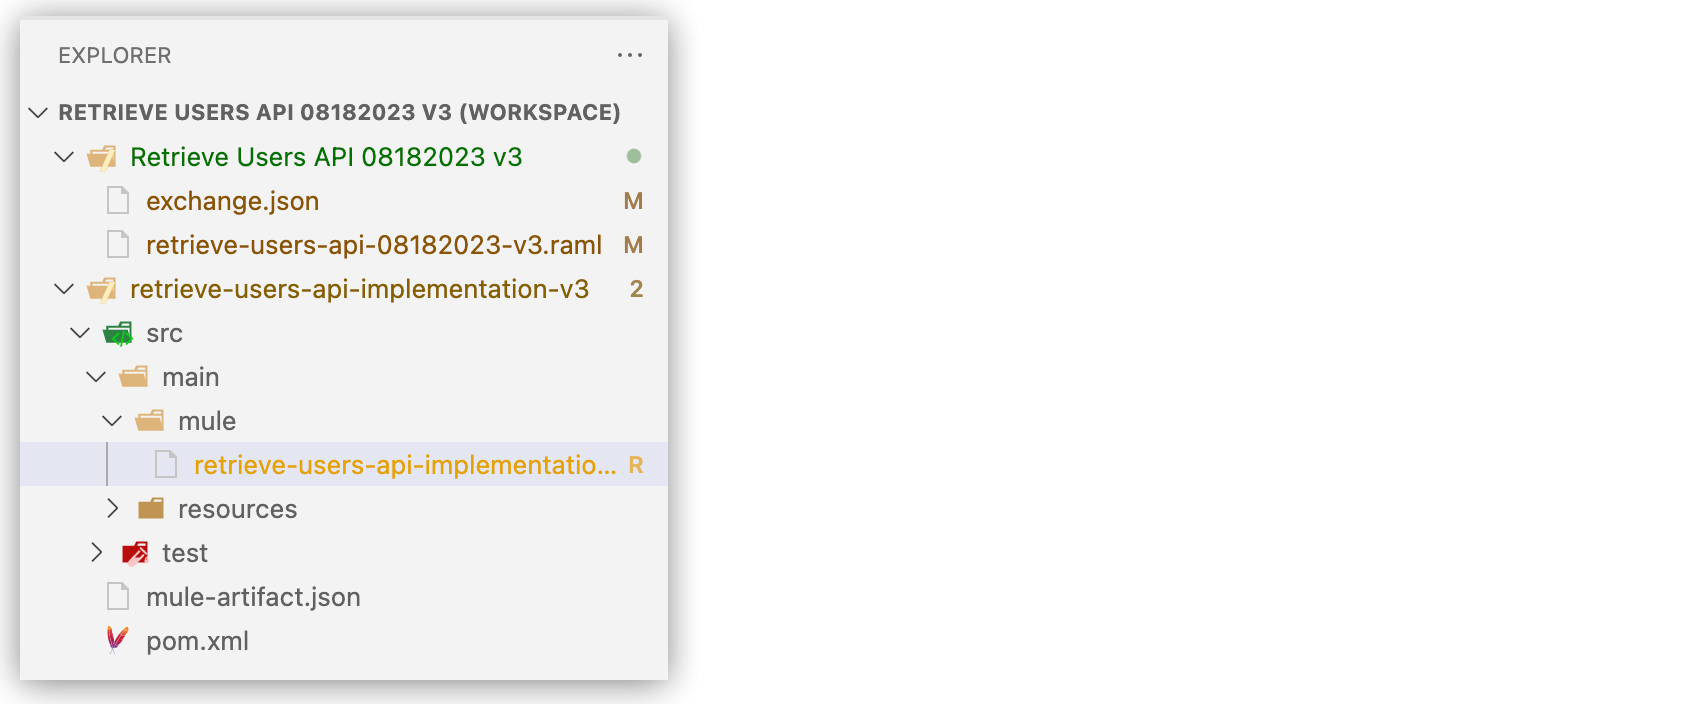Click the red test folder icon
The height and width of the screenshot is (704, 1700).
click(134, 552)
